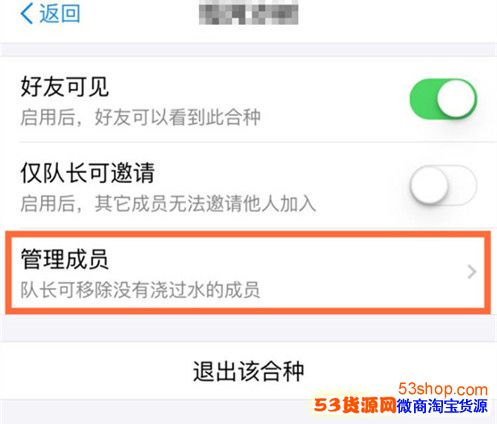Click the description 启用后,好友可以看到此合种
Screen dimensions: 497x424
point(140,118)
